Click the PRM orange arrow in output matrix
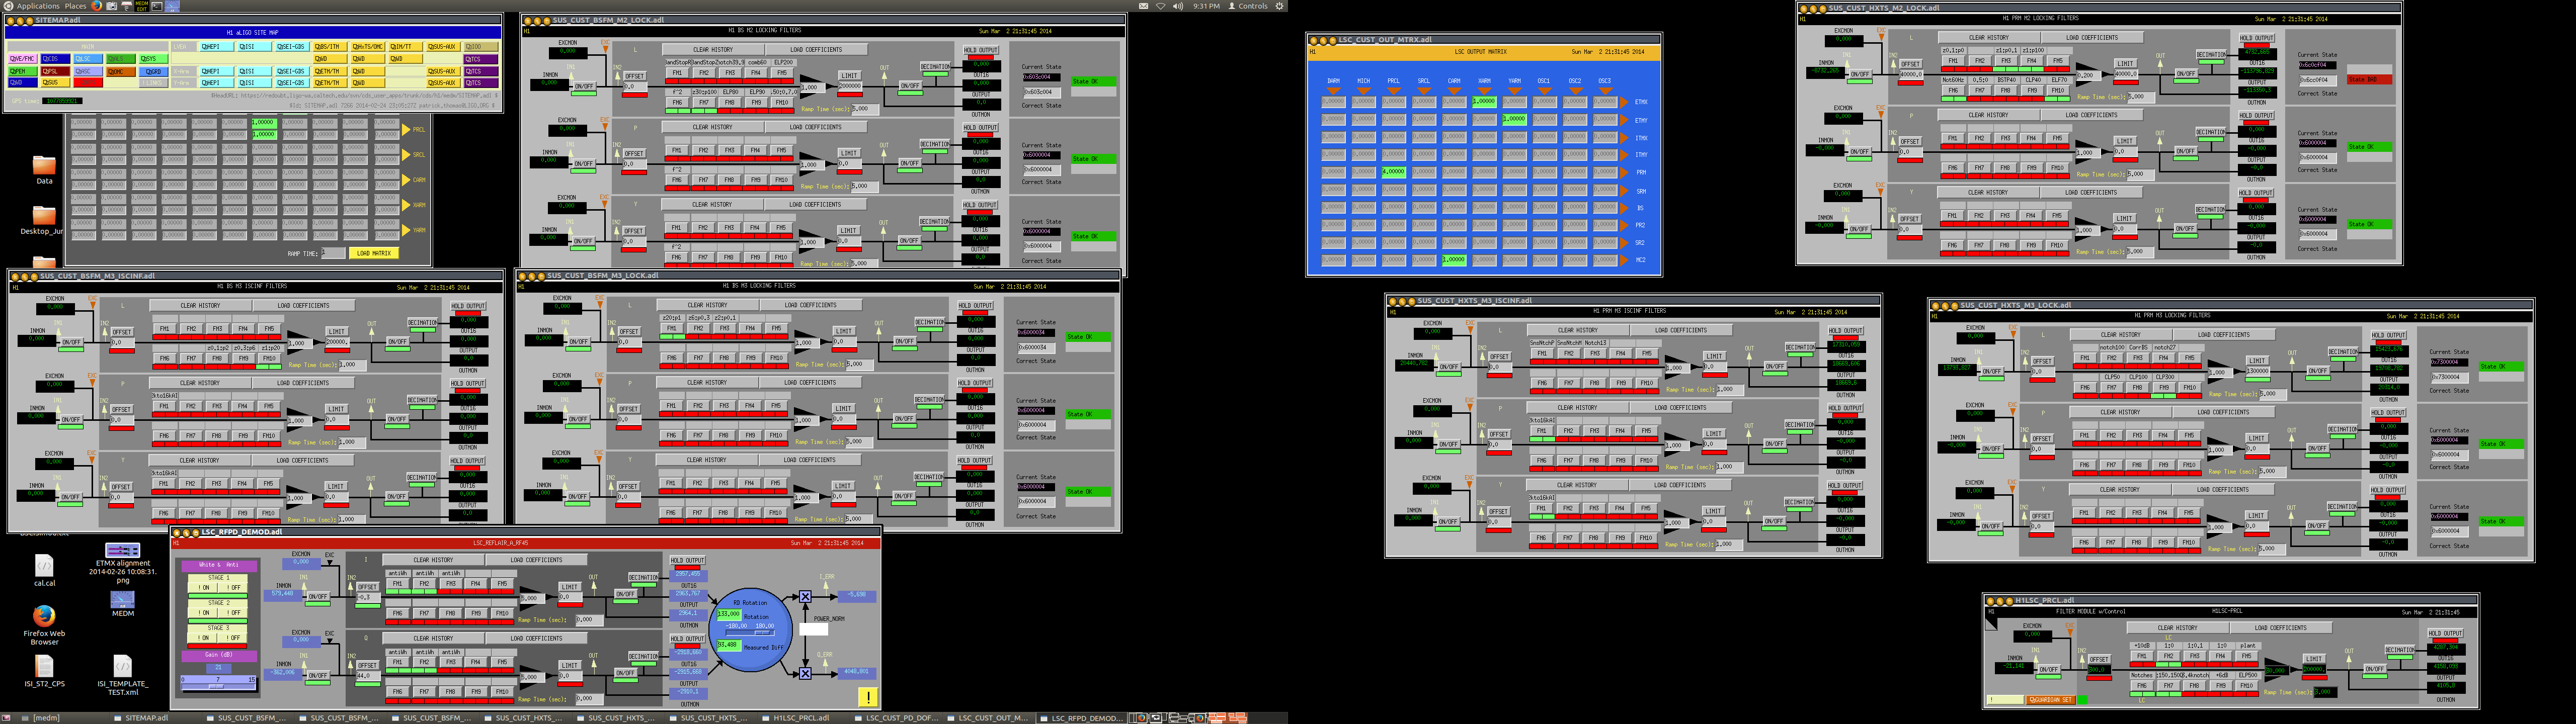 click(x=1624, y=173)
